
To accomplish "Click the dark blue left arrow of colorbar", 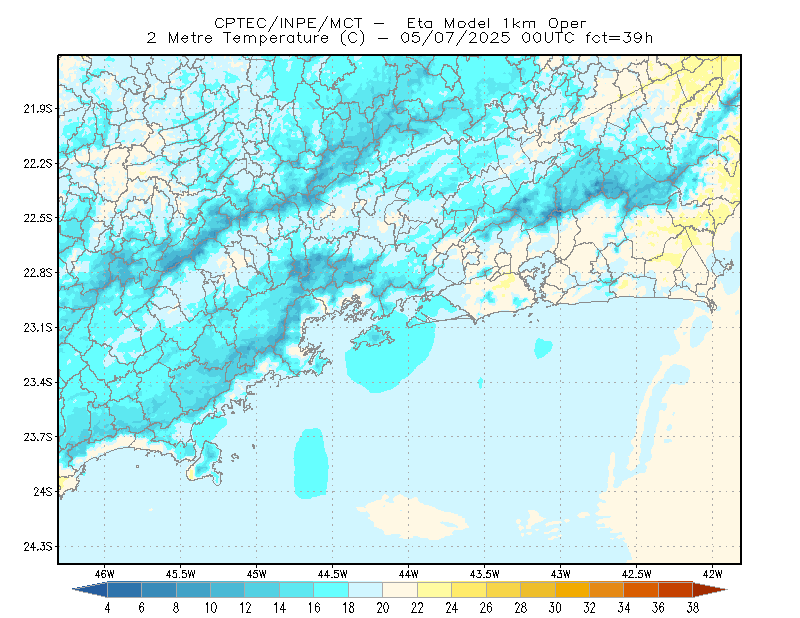I will pyautogui.click(x=90, y=590).
